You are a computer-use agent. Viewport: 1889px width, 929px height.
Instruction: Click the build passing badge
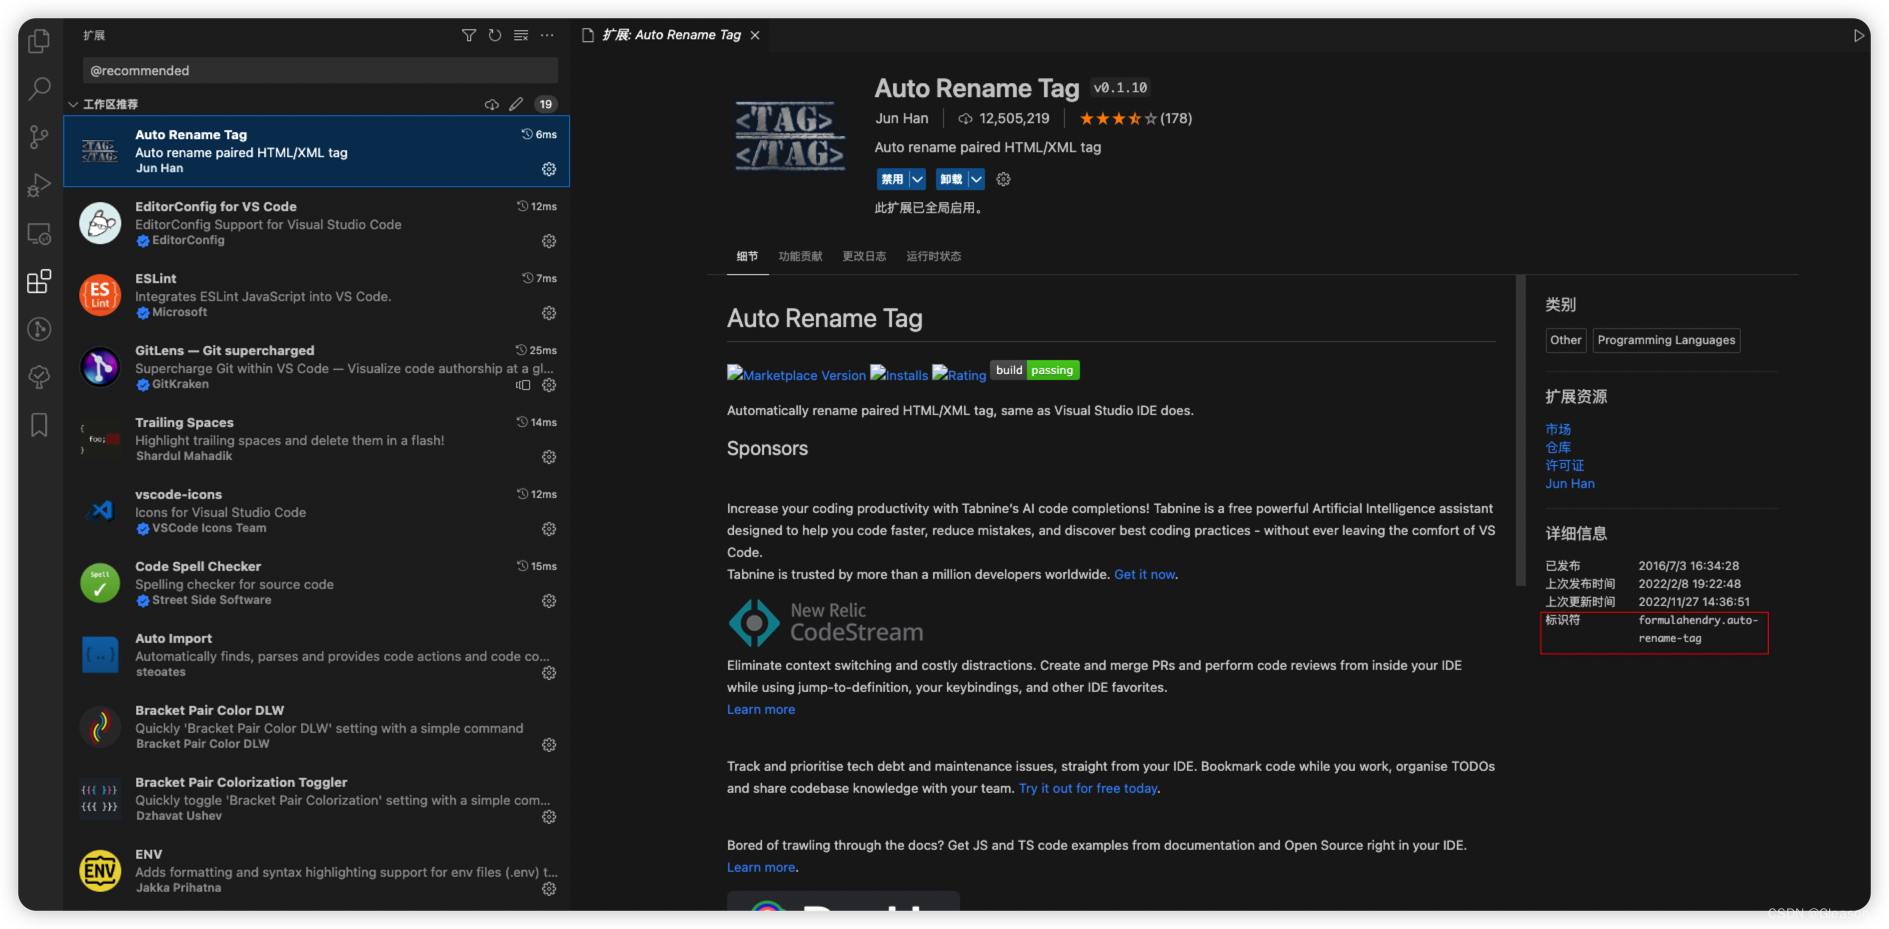coord(1035,370)
